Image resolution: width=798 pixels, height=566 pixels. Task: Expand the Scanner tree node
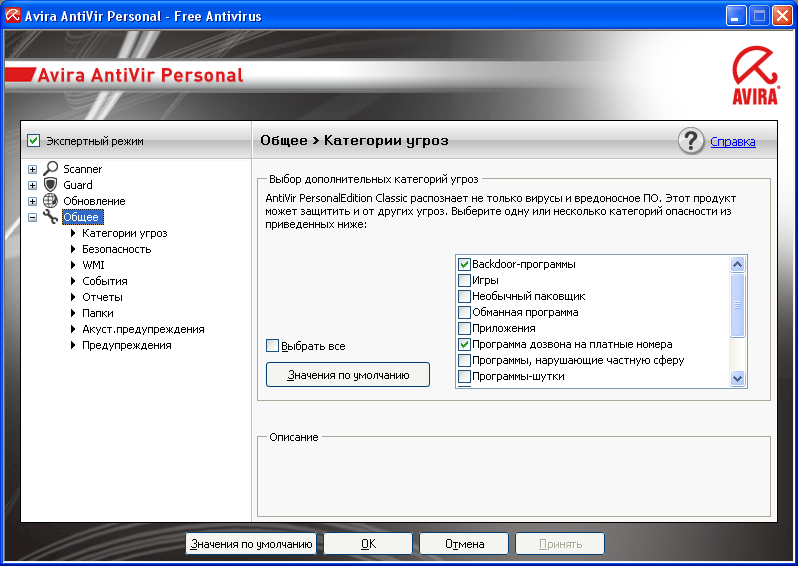[x=33, y=169]
